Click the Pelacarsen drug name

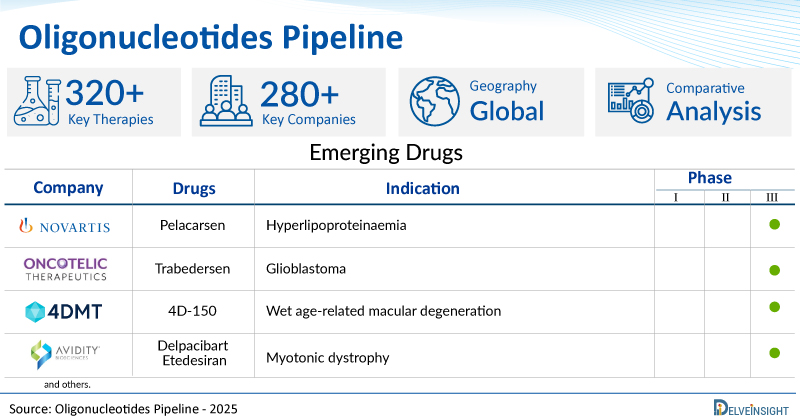tap(194, 225)
